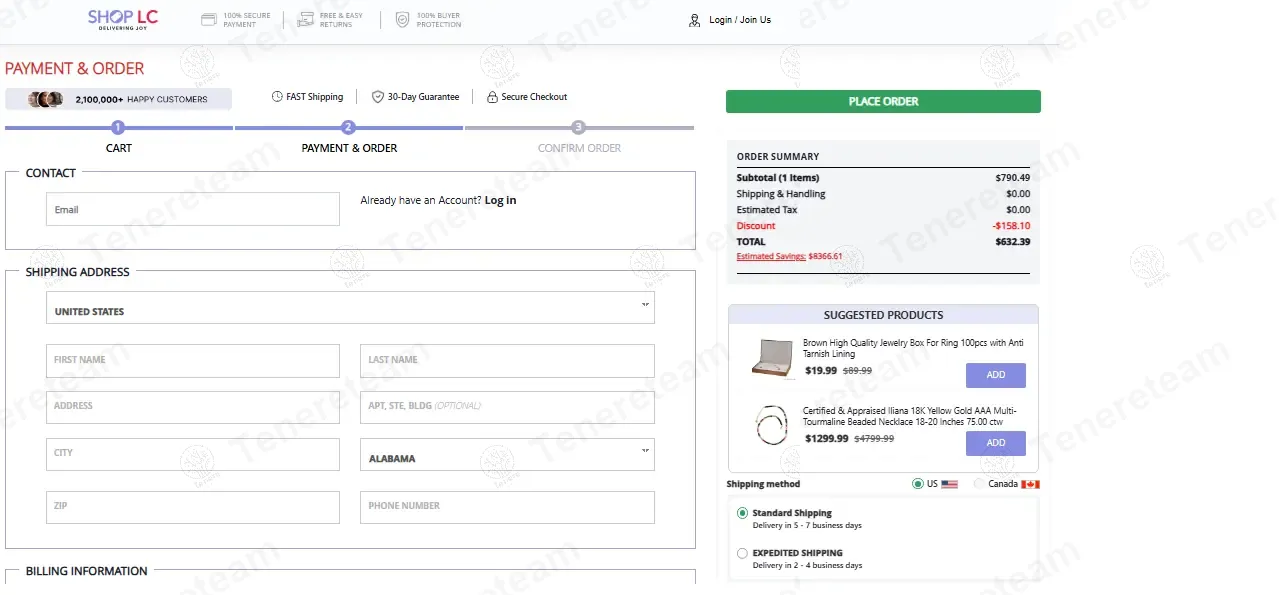This screenshot has height=595, width=1279.
Task: Select Canada as shipping region
Action: click(979, 484)
